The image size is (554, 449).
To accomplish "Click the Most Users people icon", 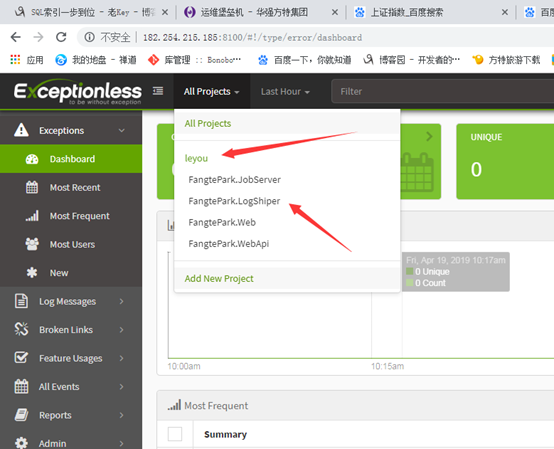I will (x=32, y=244).
